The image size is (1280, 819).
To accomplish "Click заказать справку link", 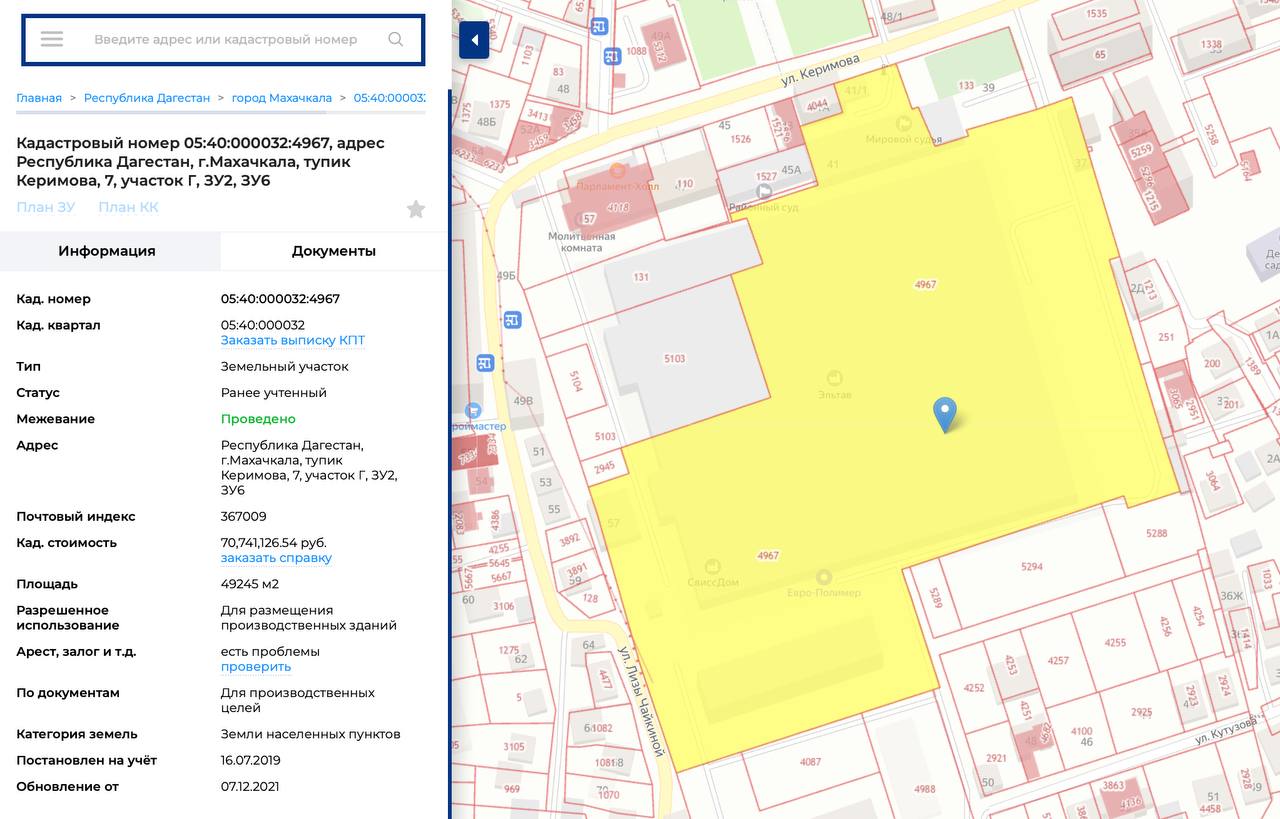I will coord(276,558).
